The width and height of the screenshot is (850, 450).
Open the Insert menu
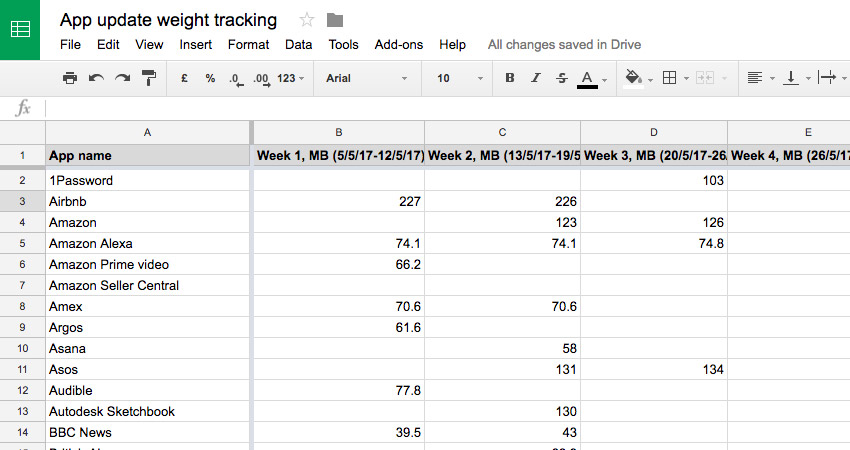[196, 44]
